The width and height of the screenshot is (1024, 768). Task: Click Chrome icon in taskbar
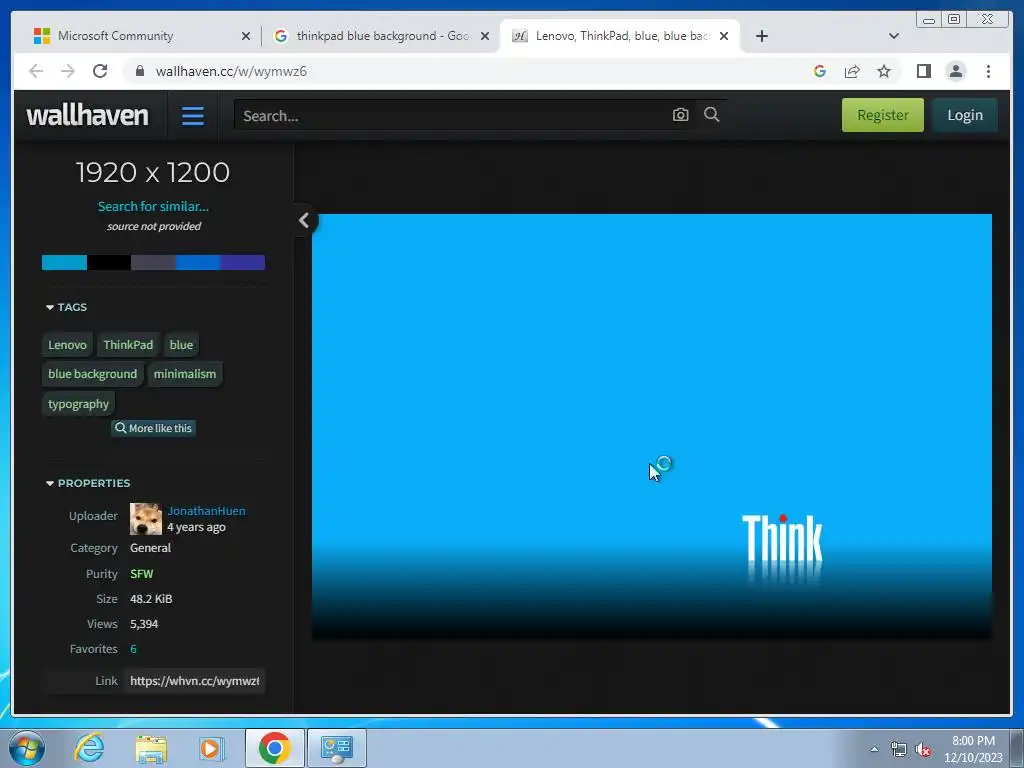click(274, 748)
